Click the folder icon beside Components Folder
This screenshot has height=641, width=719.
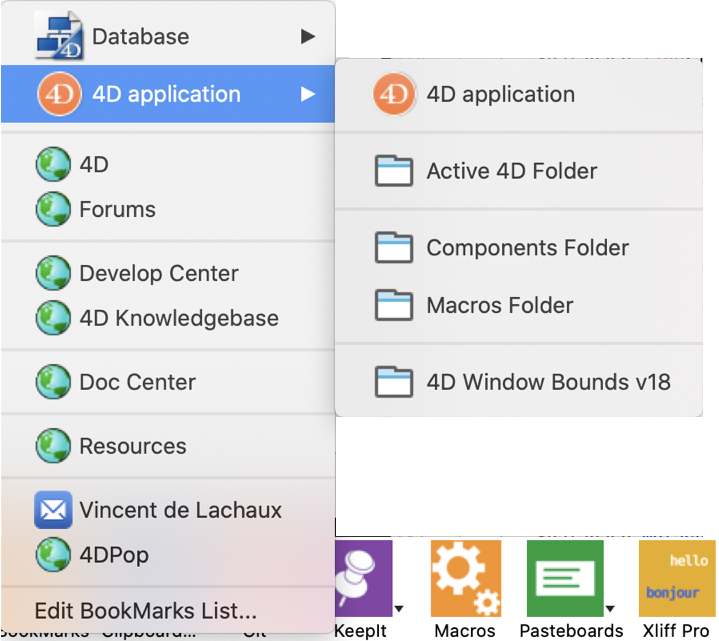(x=394, y=248)
